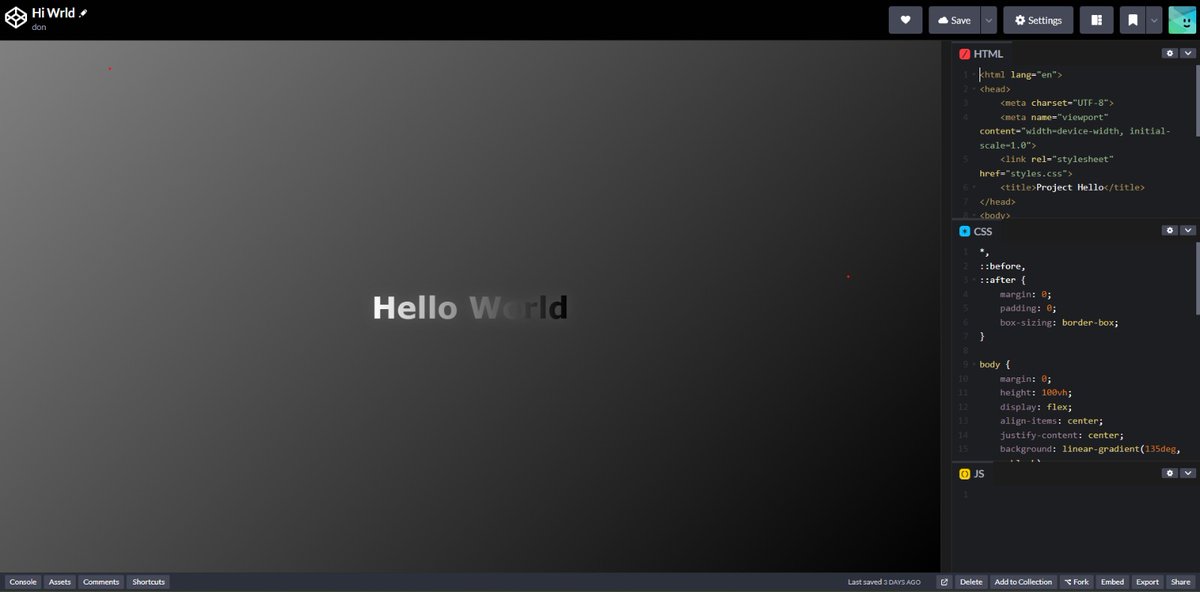Save the pen
This screenshot has height=592, width=1200.
[954, 20]
